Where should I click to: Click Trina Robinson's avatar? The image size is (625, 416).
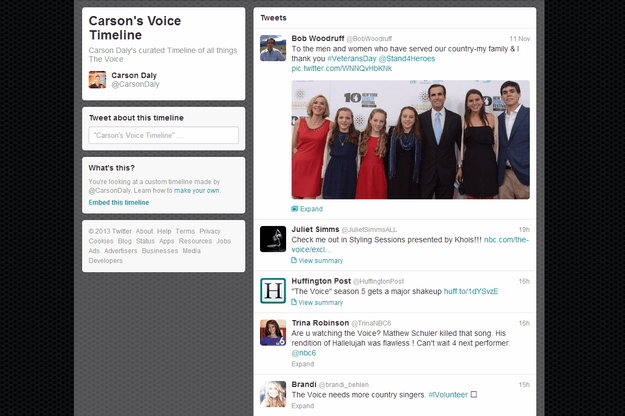tap(273, 332)
